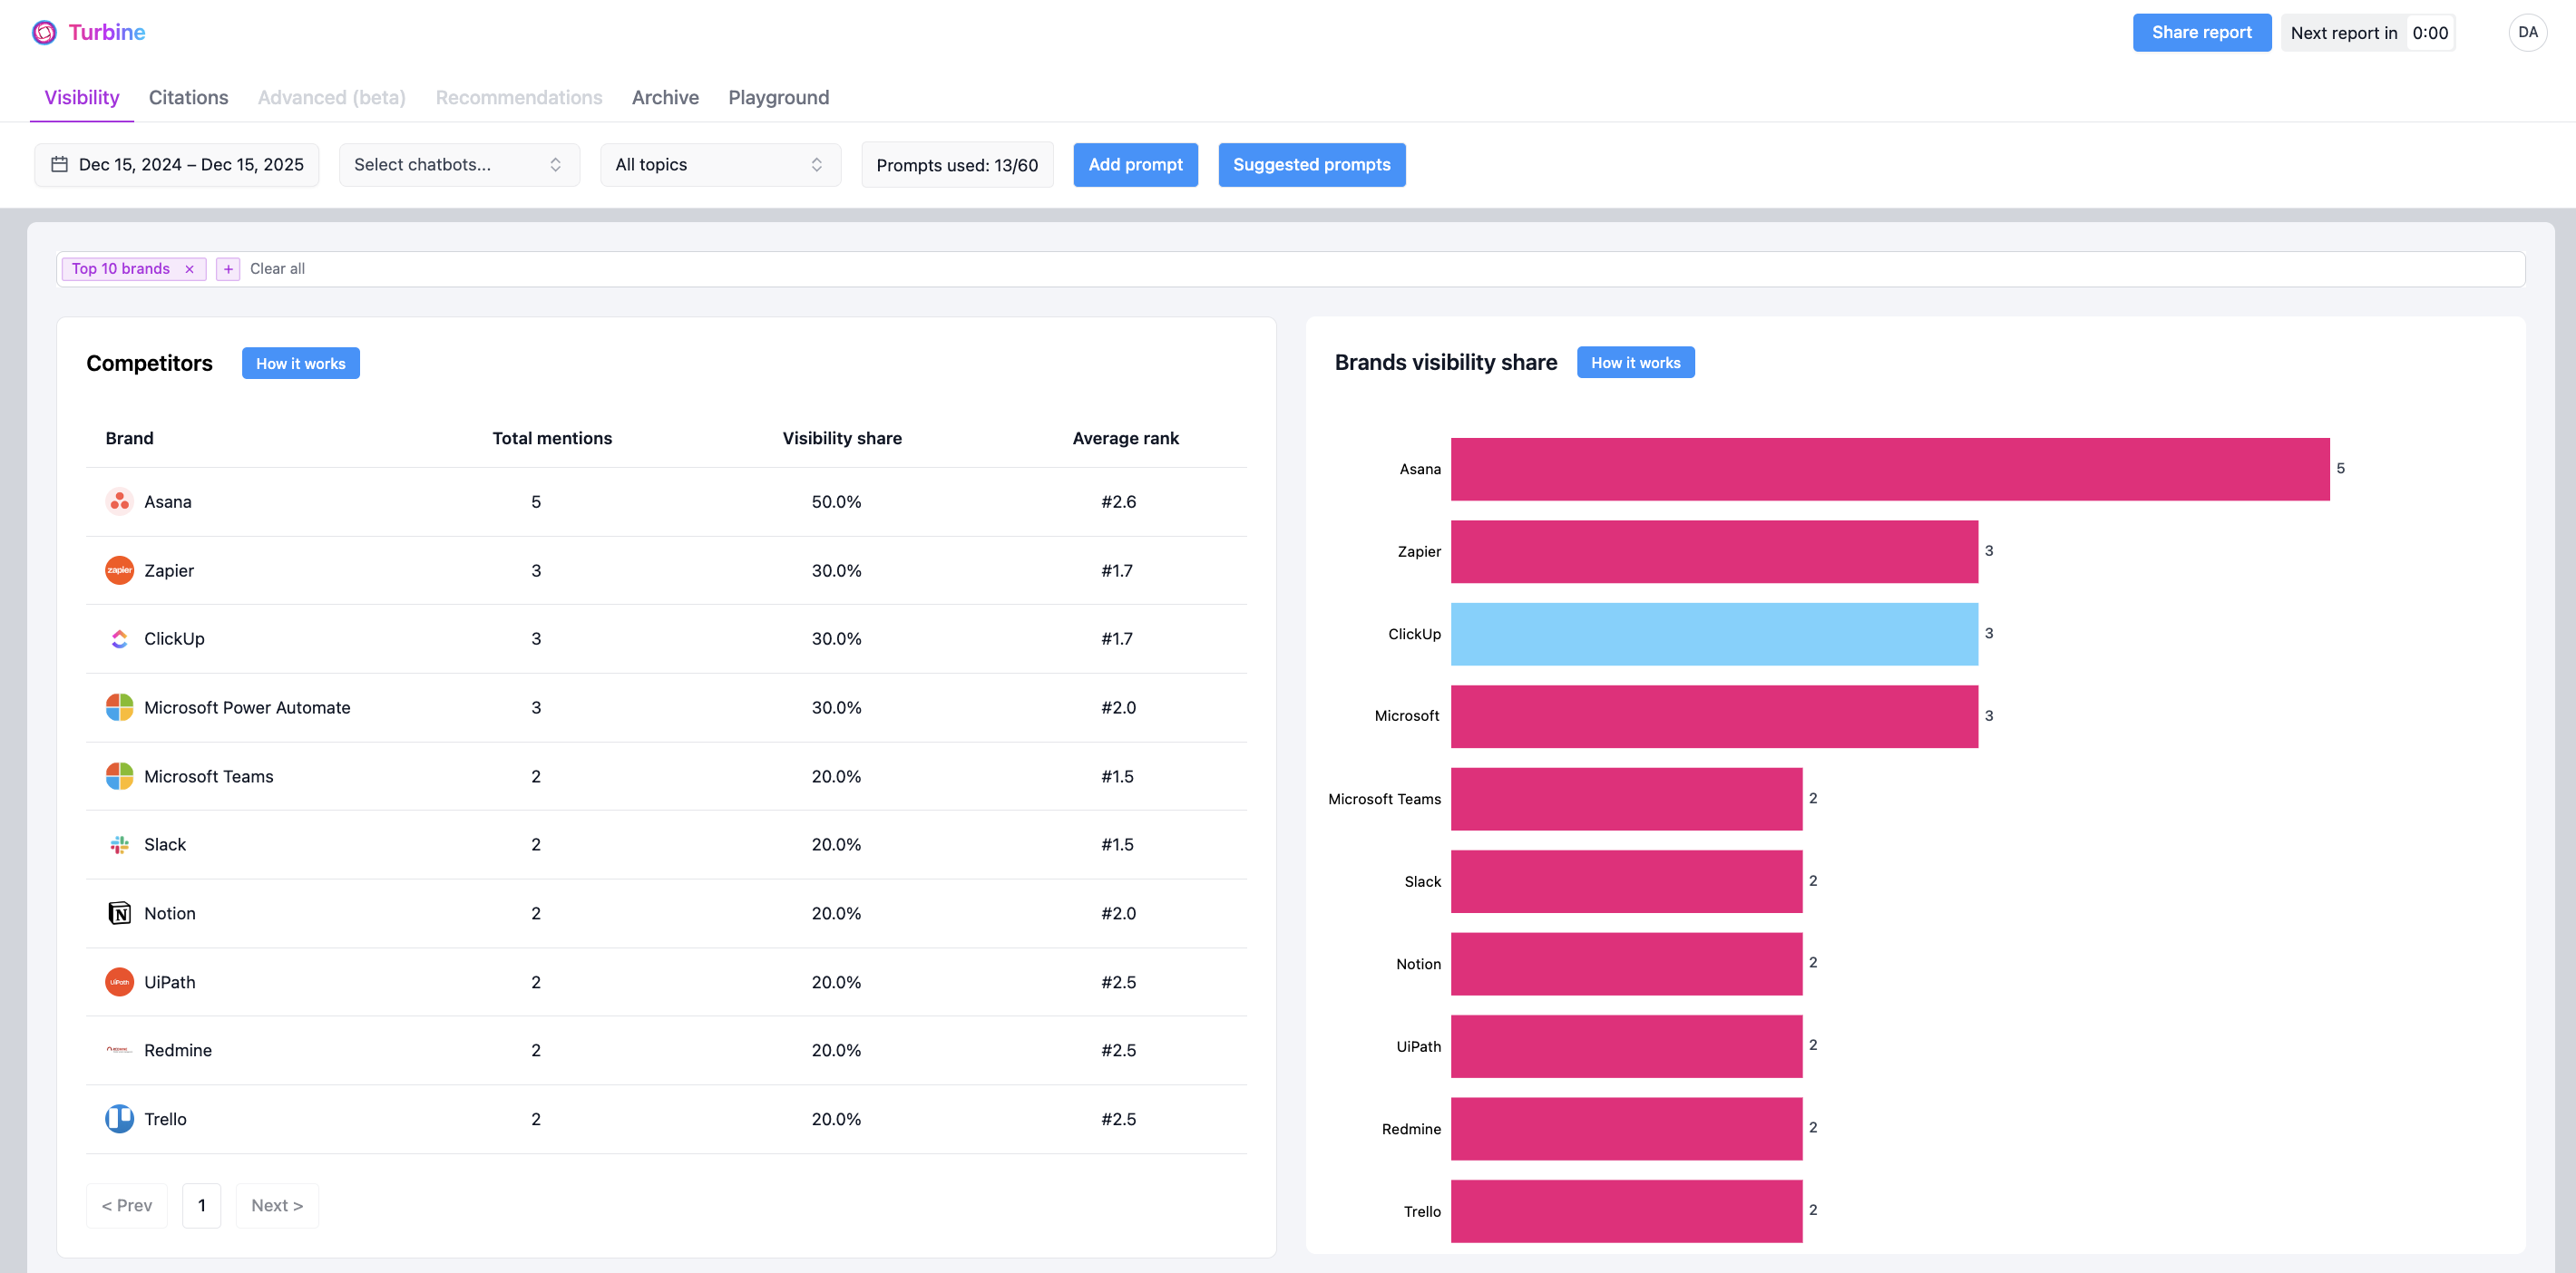Click the Suggested prompts button
2576x1273 pixels.
(1311, 165)
